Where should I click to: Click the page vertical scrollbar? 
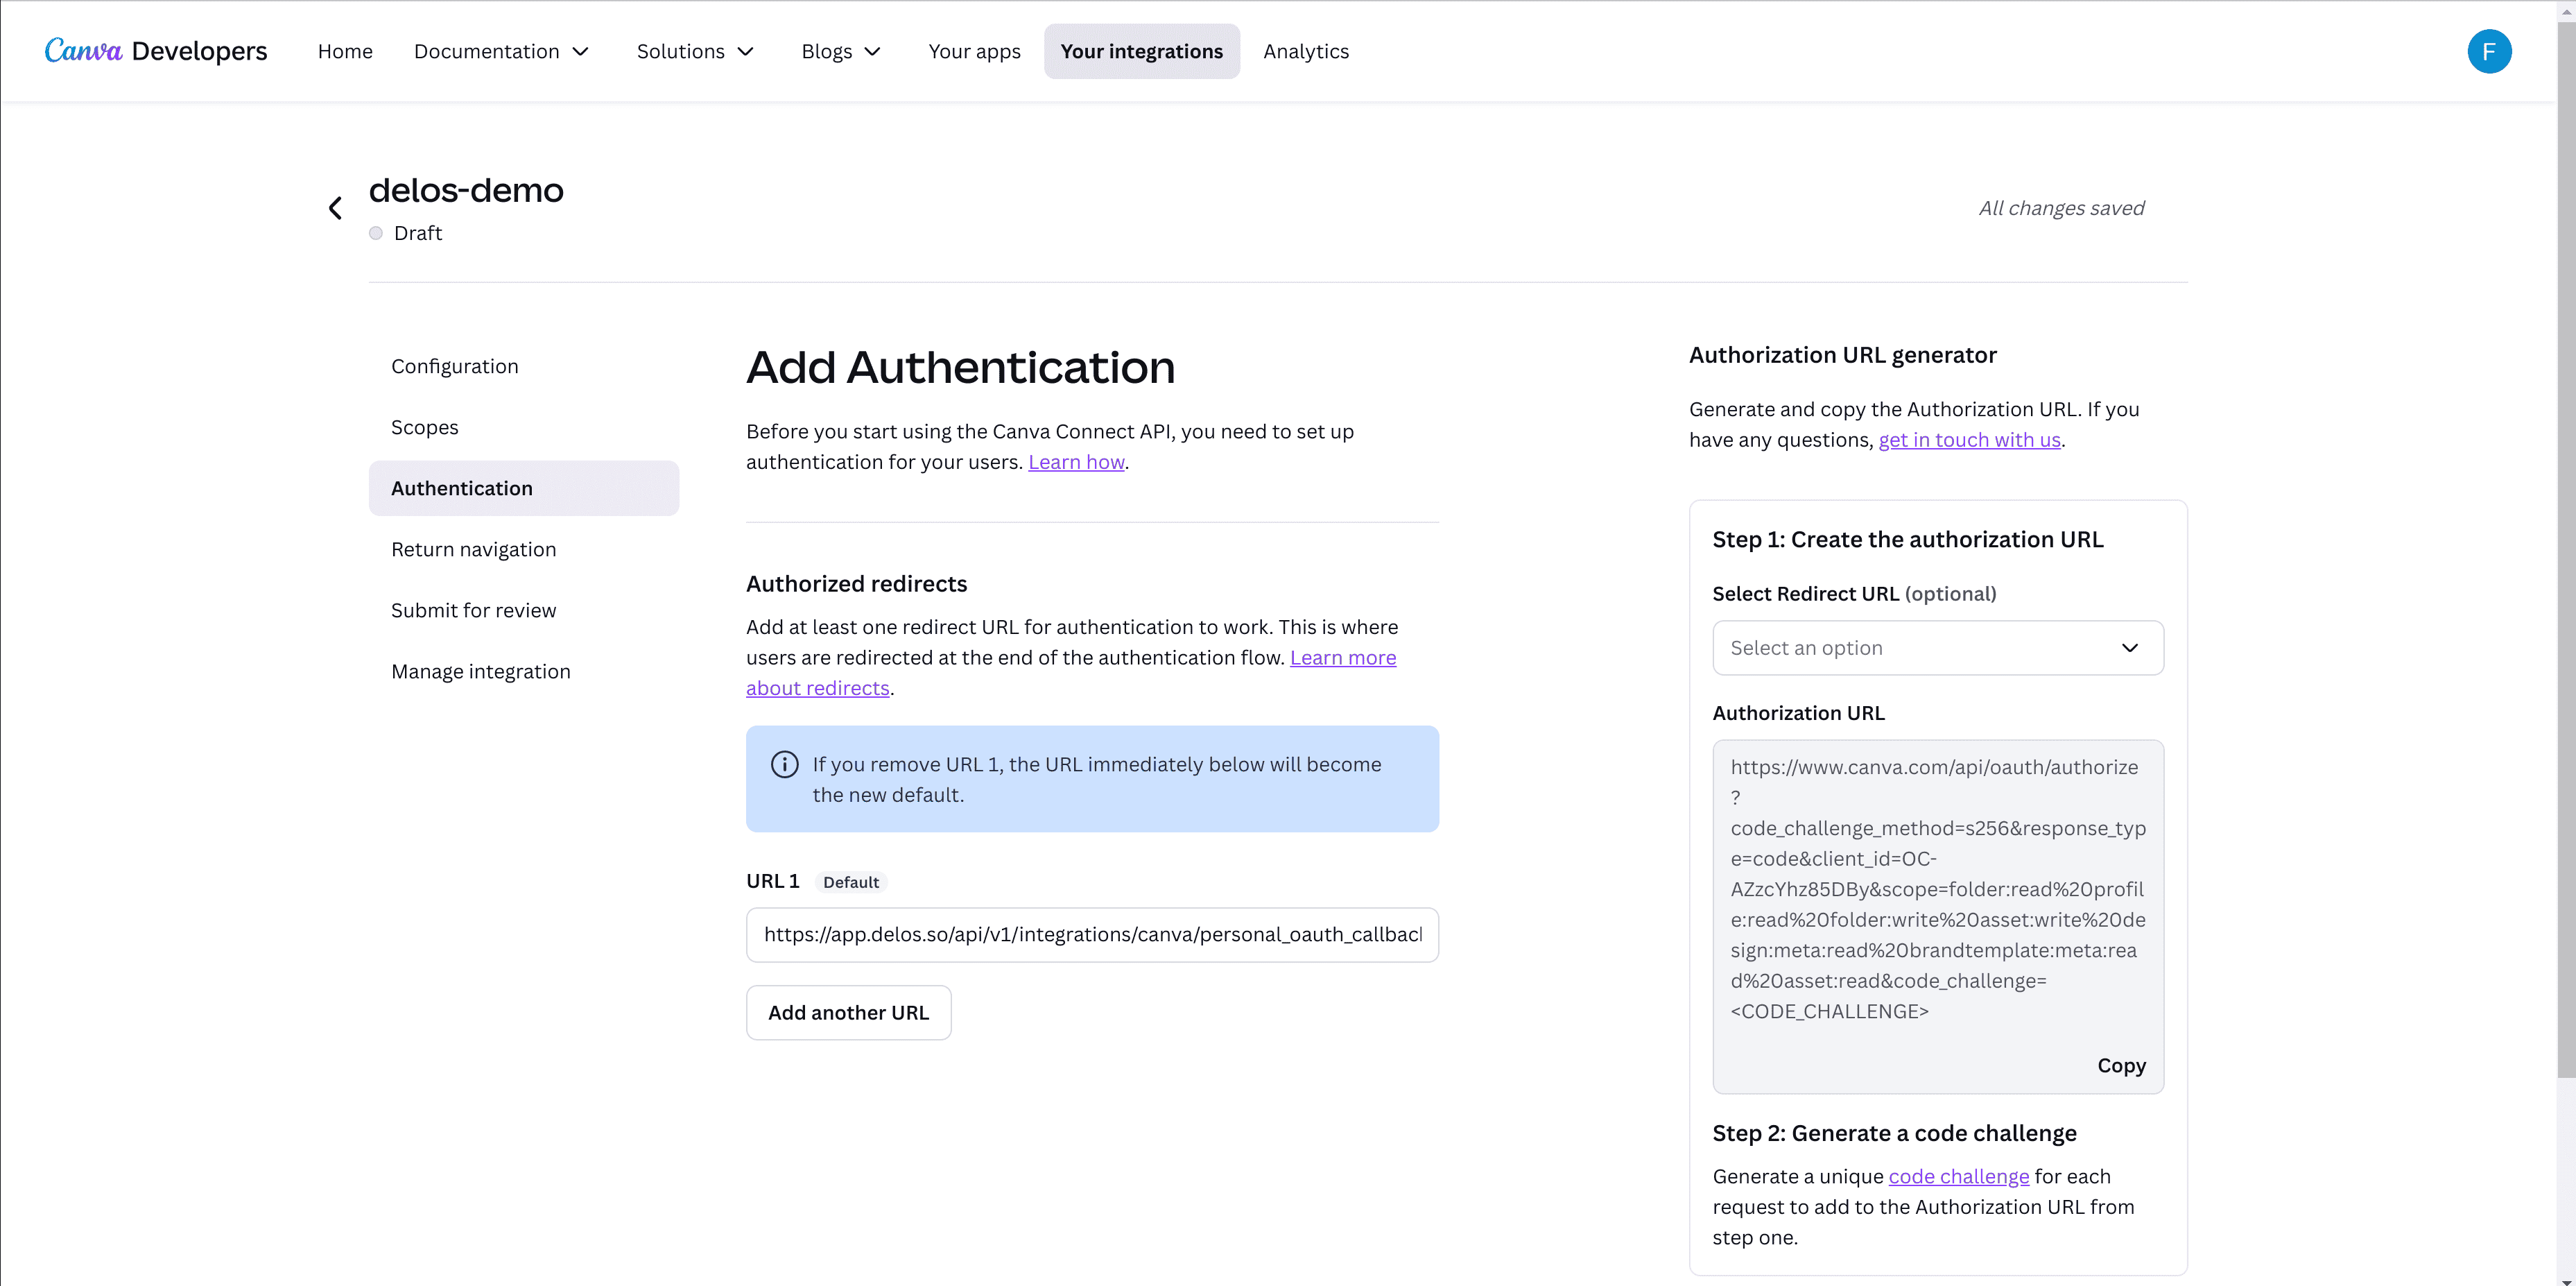coord(2566,550)
